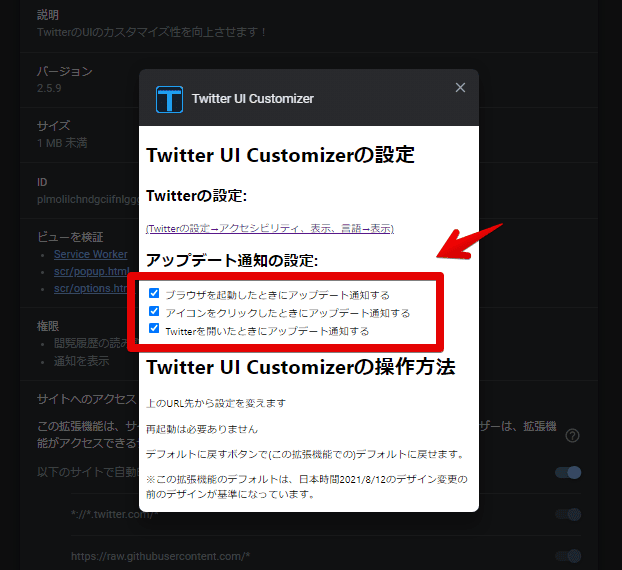The width and height of the screenshot is (622, 570).
Task: Click the text 再起動は必要ありません
Action: click(202, 429)
